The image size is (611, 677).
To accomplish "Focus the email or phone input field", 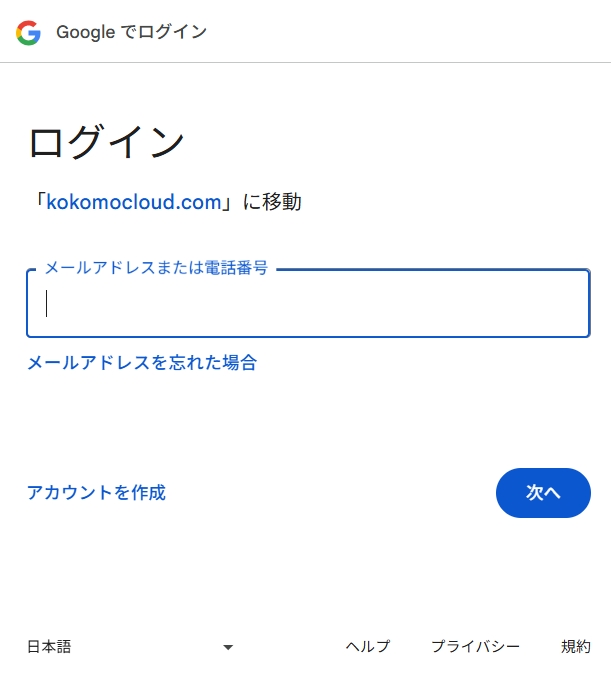I will point(308,304).
